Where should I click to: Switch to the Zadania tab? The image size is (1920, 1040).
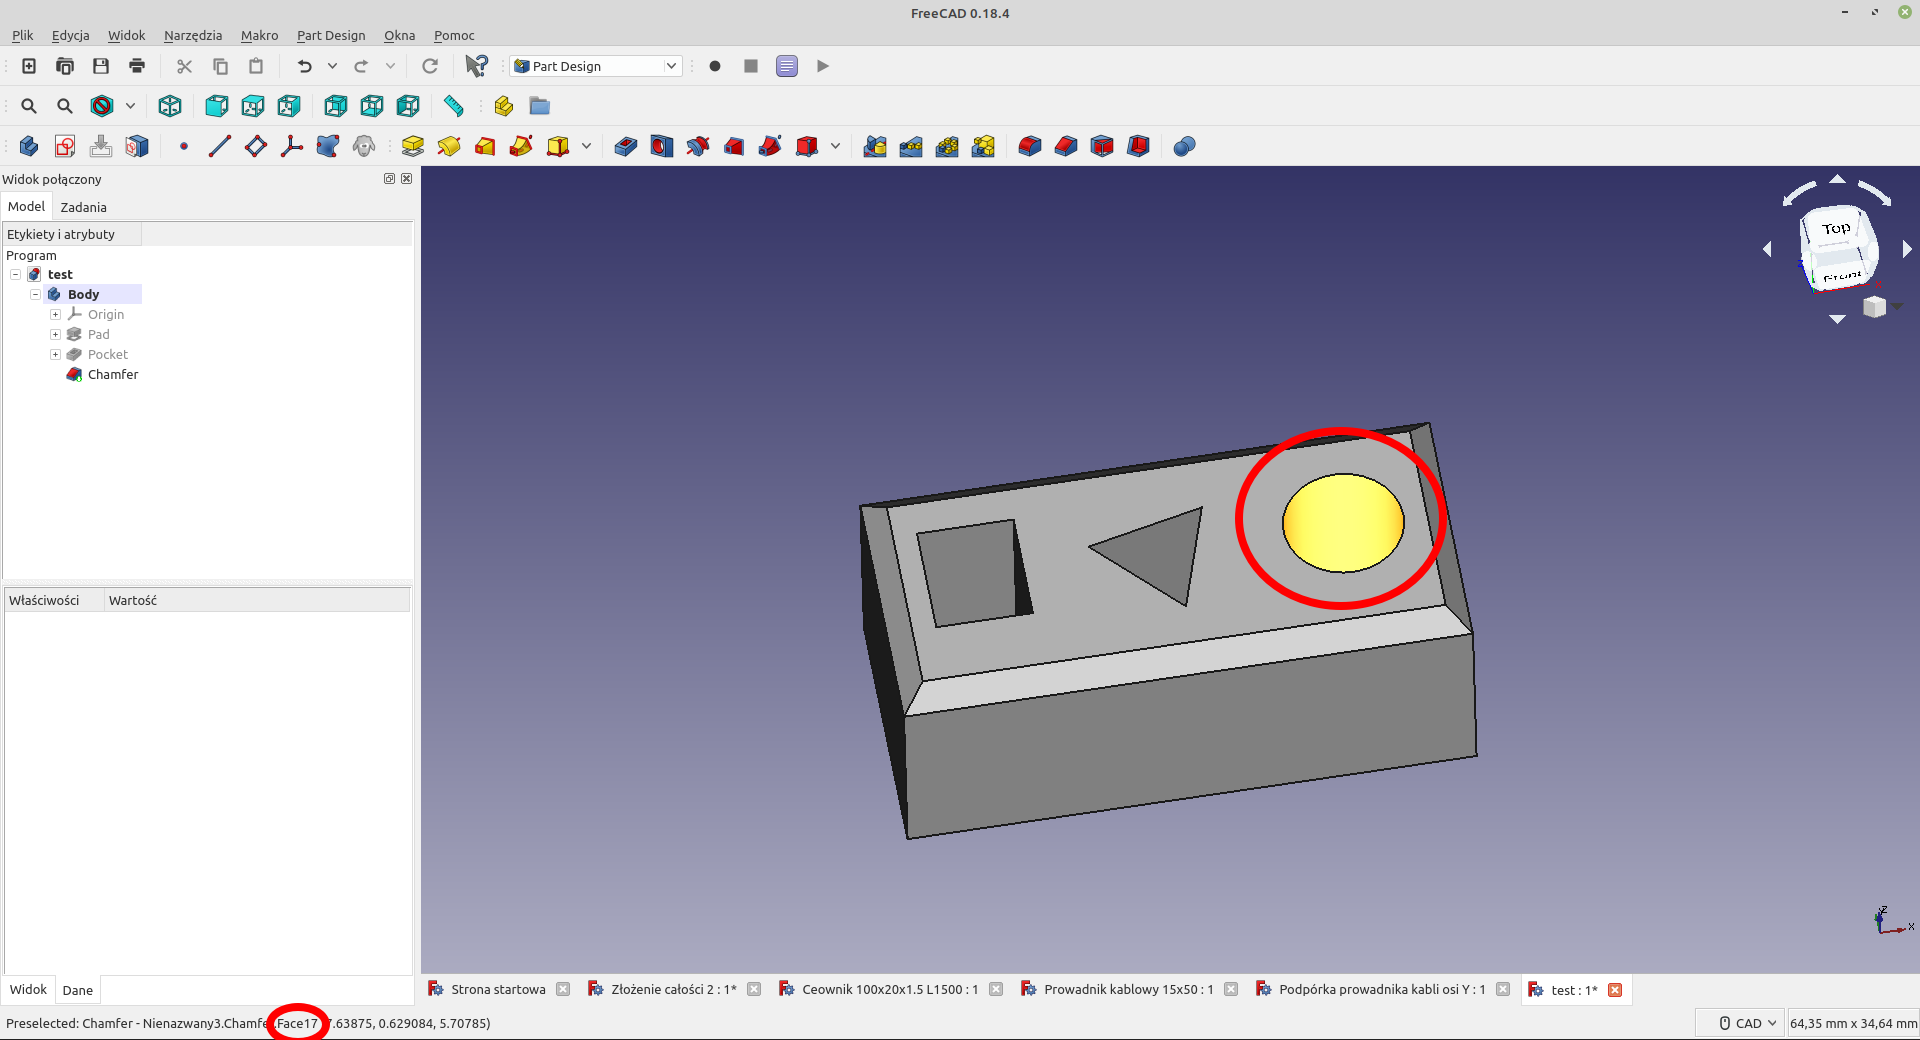tap(83, 207)
